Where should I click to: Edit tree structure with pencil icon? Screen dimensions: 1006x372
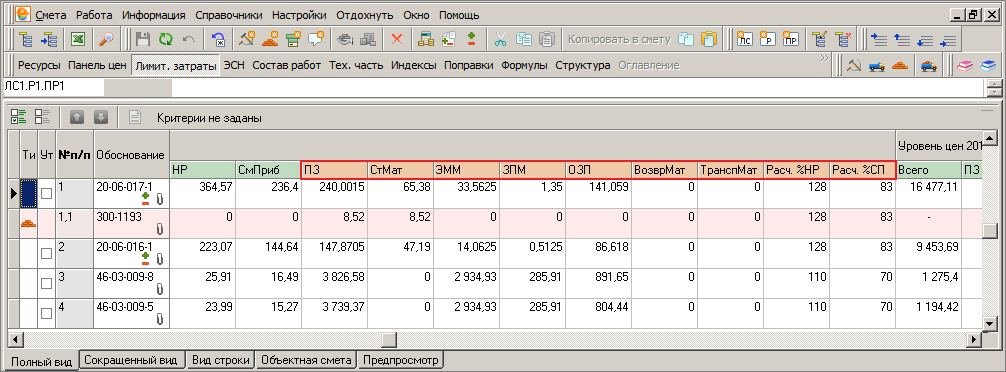(819, 40)
